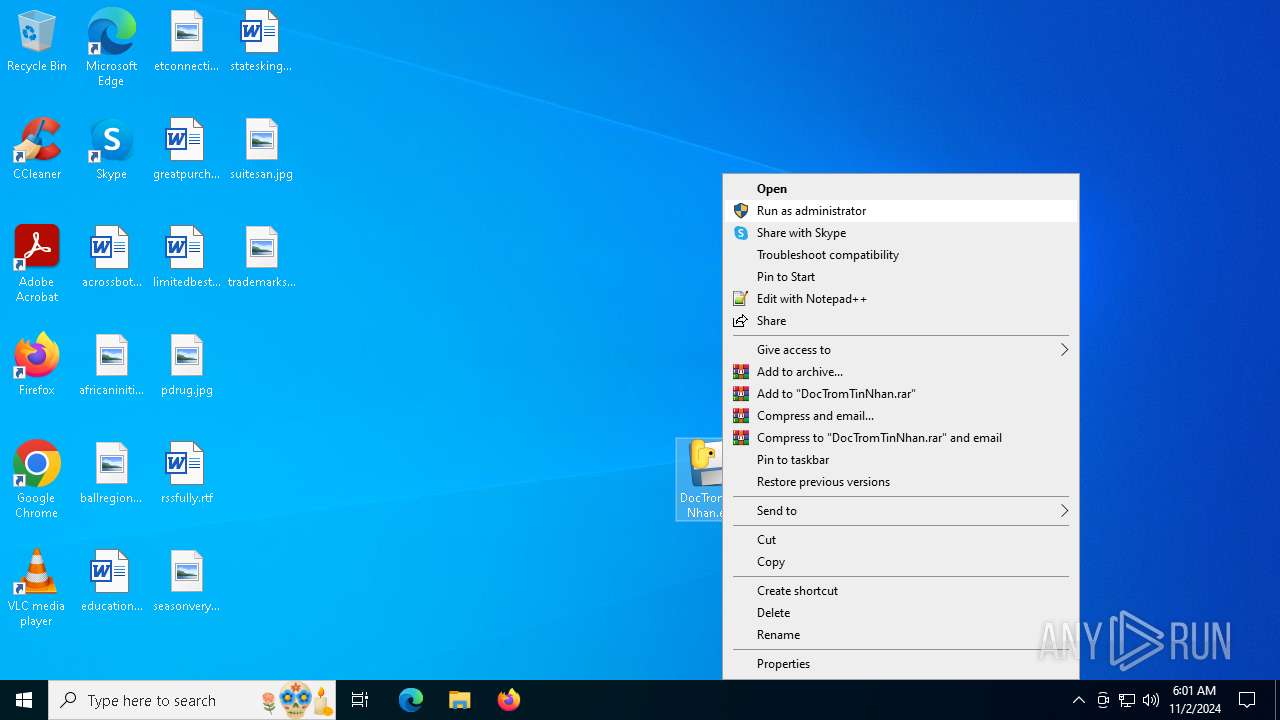Open the notification Action Center

tap(1247, 700)
